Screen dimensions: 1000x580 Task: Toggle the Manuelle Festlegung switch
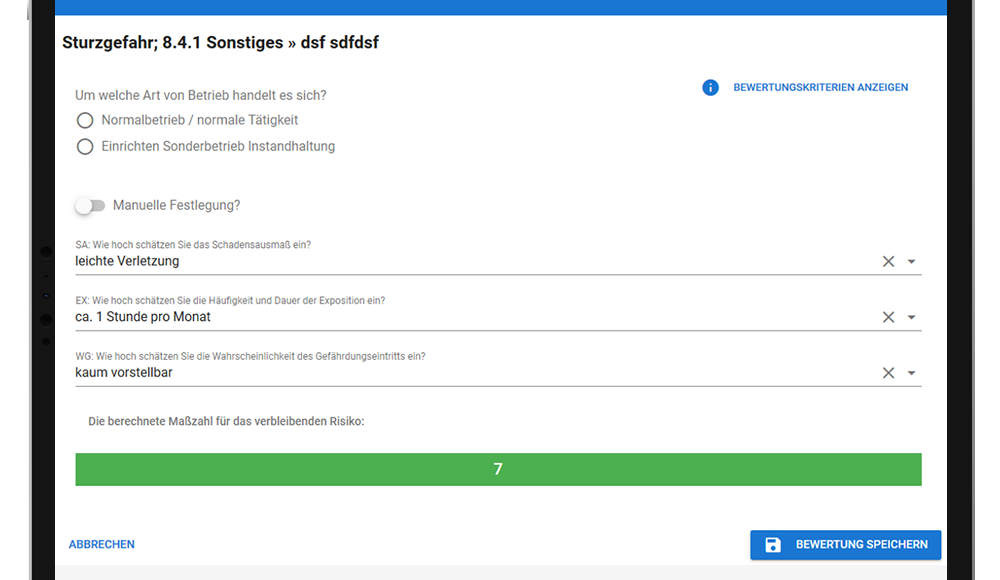tap(90, 205)
